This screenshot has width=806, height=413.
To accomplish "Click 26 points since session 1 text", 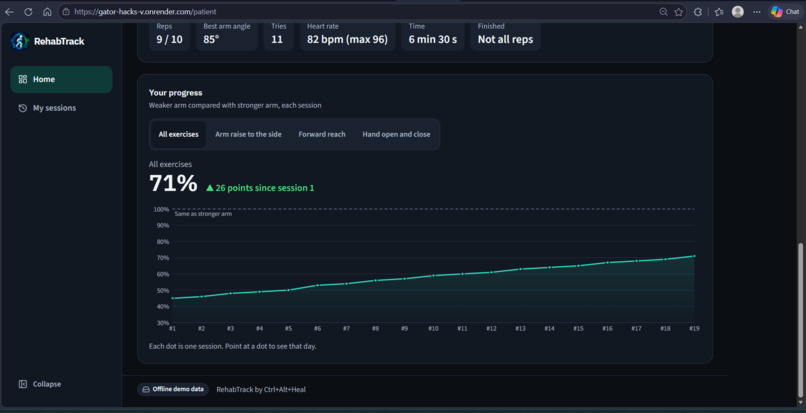I will point(260,188).
